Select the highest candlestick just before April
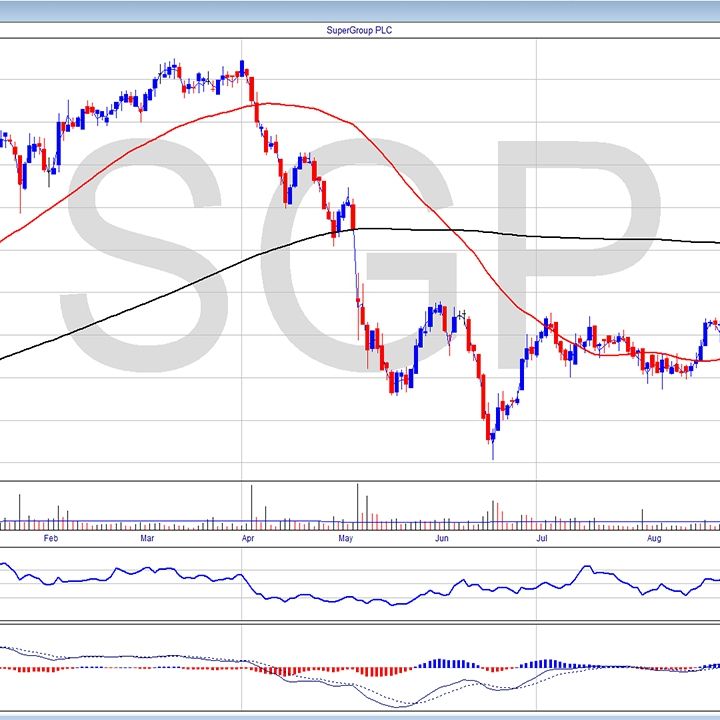Screen dimensions: 720x720 pos(242,68)
